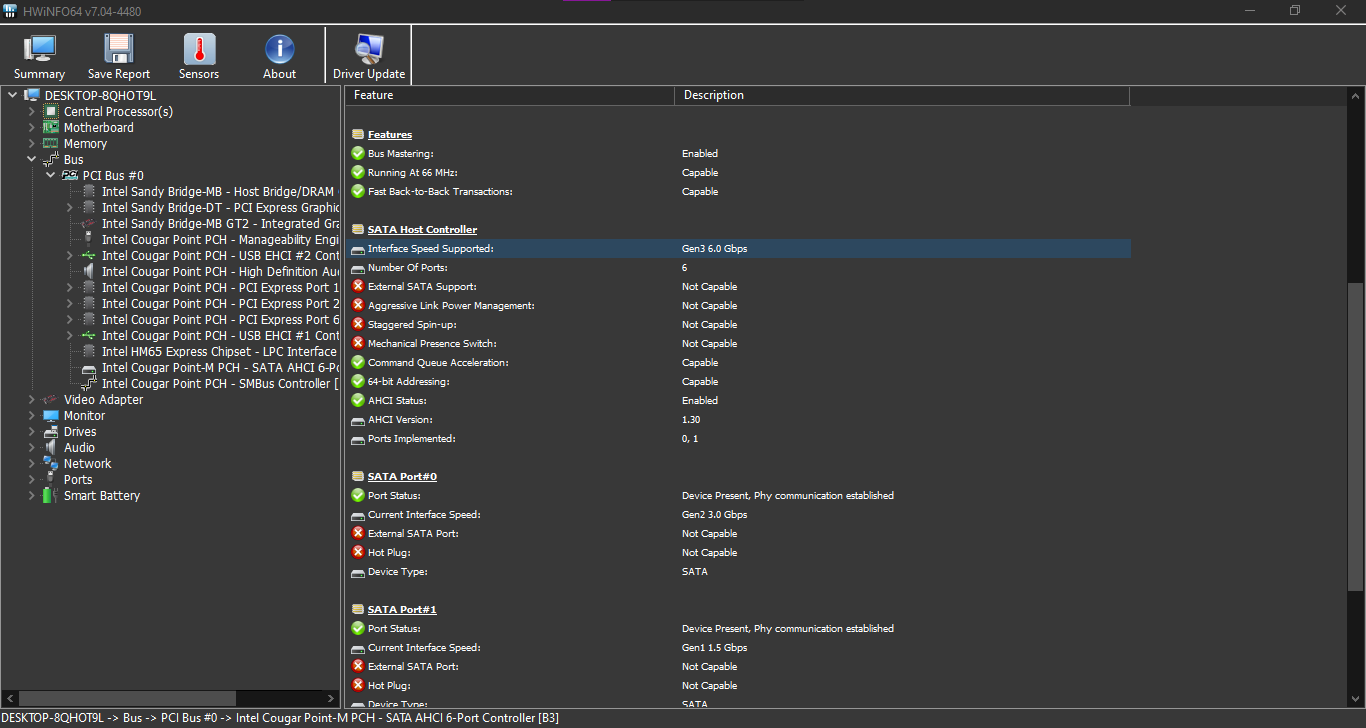The image size is (1366, 728).
Task: Click the status bar device path
Action: tap(280, 718)
